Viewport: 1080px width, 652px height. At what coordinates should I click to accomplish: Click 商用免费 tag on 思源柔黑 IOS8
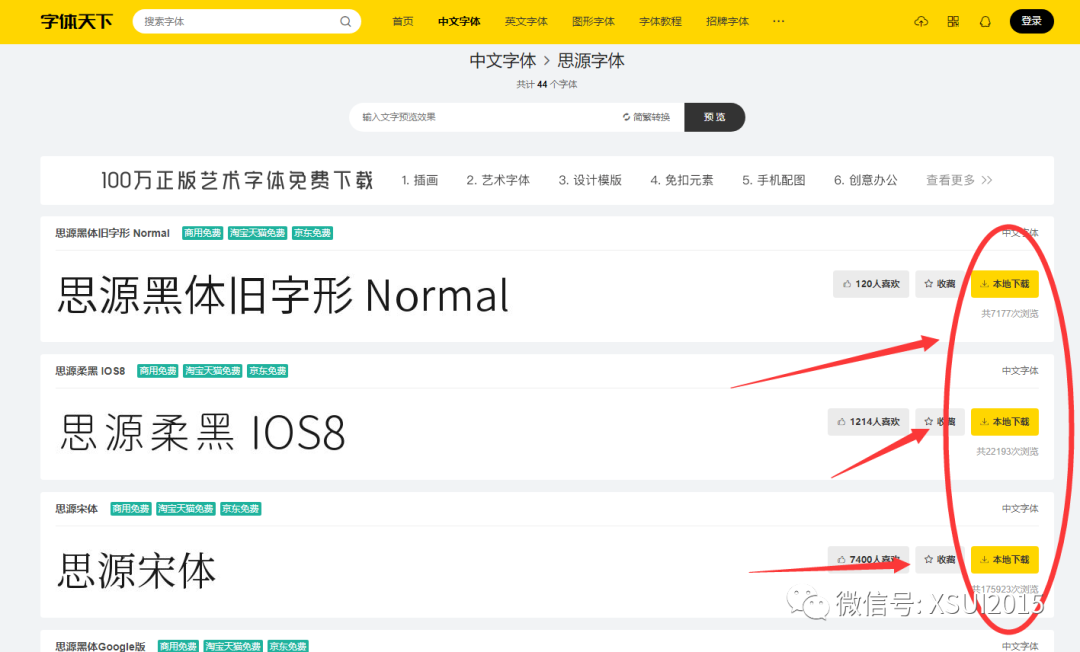158,371
